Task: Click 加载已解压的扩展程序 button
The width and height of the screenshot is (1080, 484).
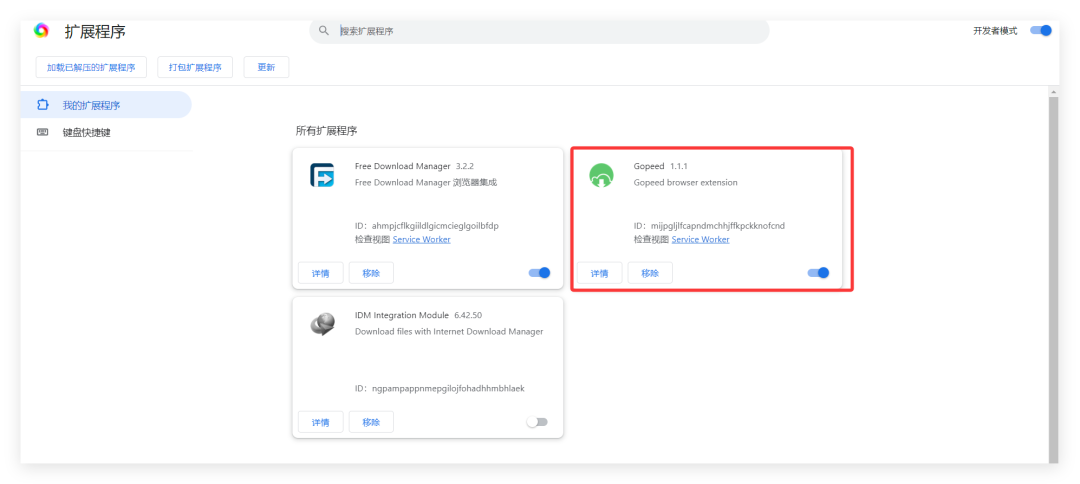Action: click(x=91, y=67)
